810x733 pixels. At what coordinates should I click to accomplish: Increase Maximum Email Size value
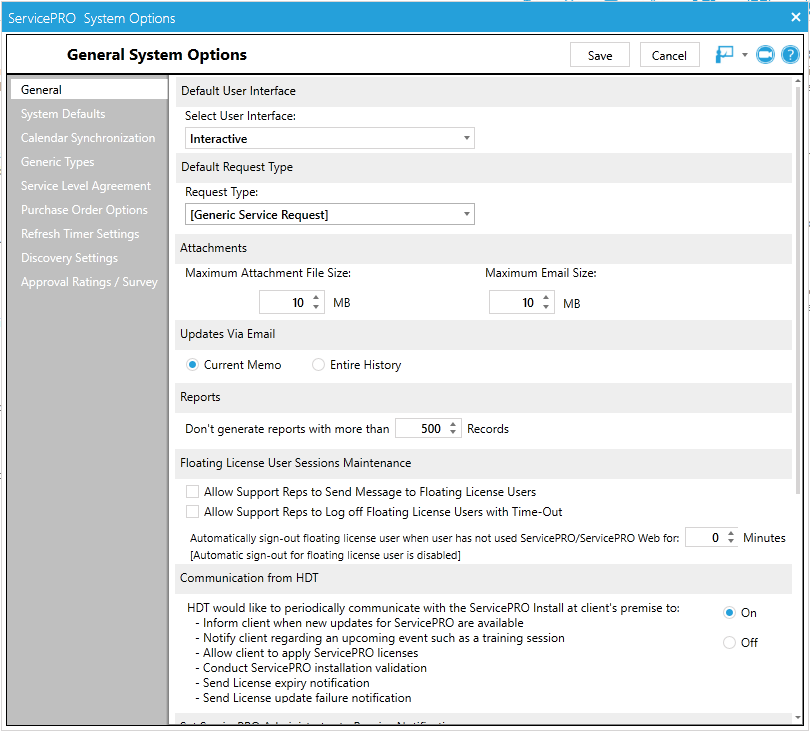point(546,298)
